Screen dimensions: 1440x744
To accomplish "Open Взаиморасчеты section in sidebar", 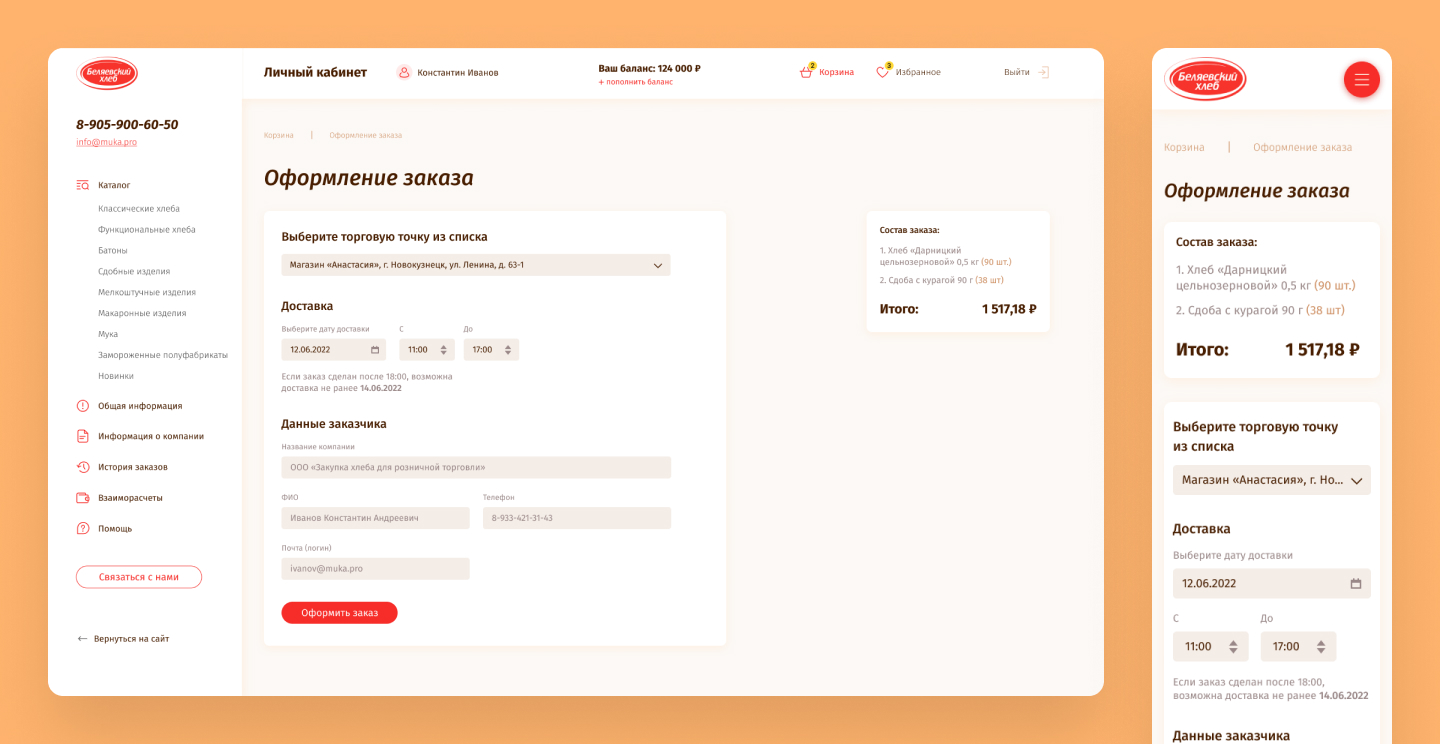I will click(x=129, y=498).
